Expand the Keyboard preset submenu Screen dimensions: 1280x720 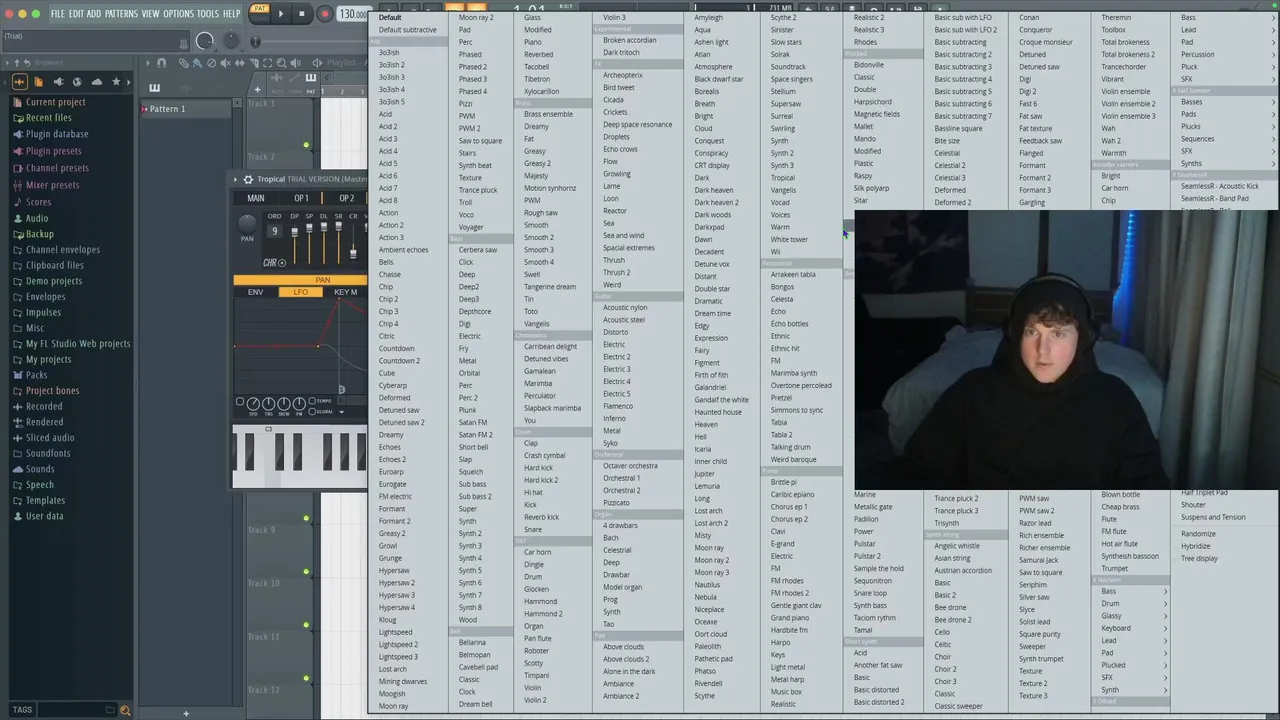[x=1133, y=628]
